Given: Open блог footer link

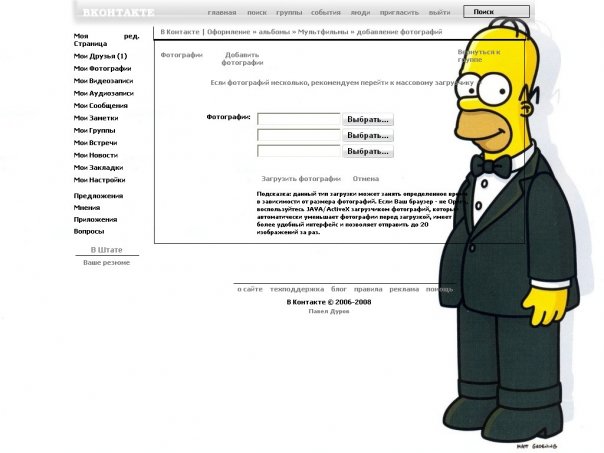Looking at the screenshot, I should (339, 289).
